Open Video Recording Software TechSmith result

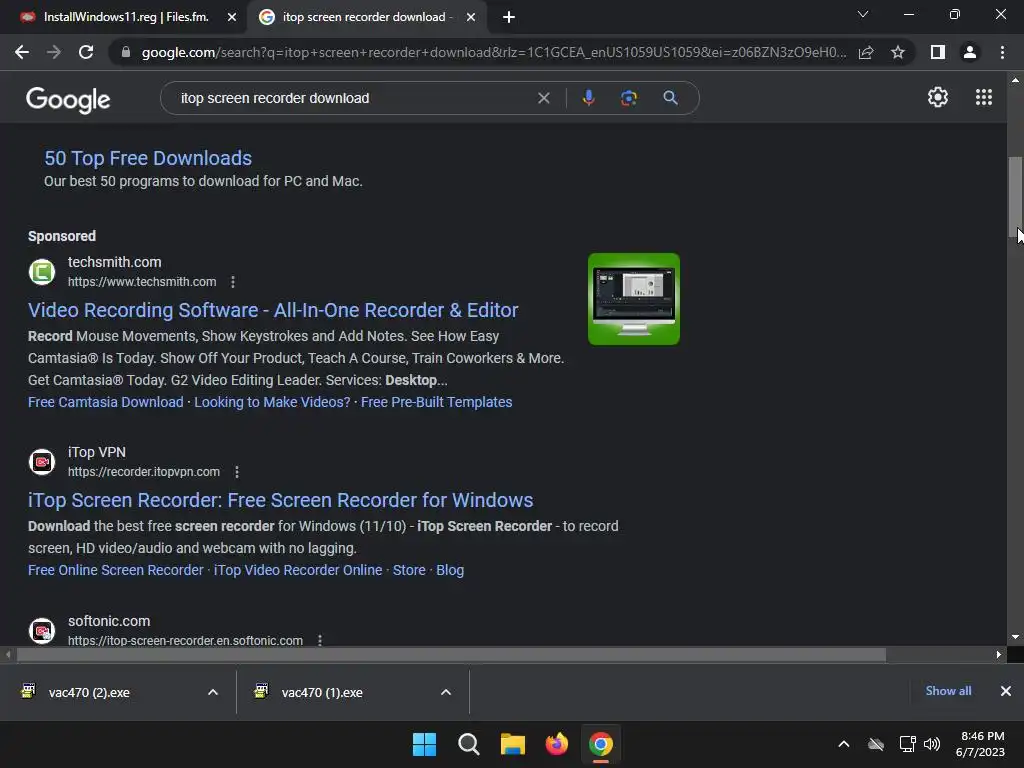(273, 310)
